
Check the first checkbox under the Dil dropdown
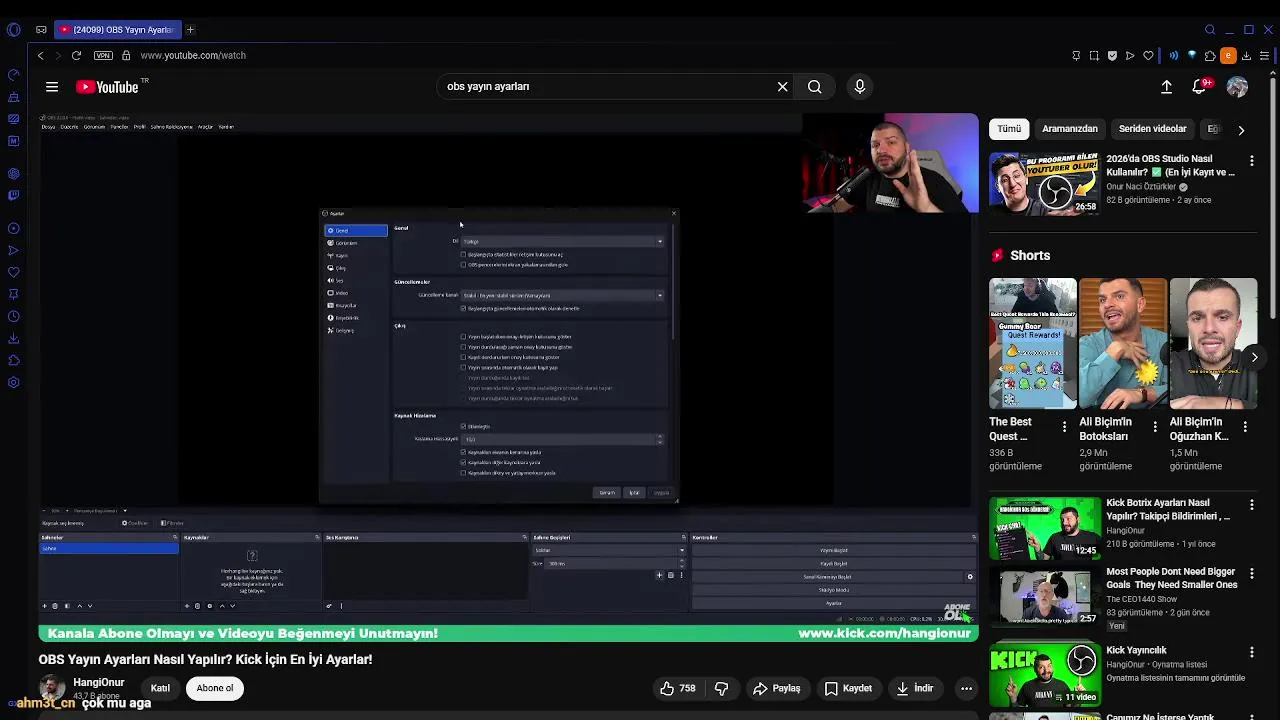463,255
